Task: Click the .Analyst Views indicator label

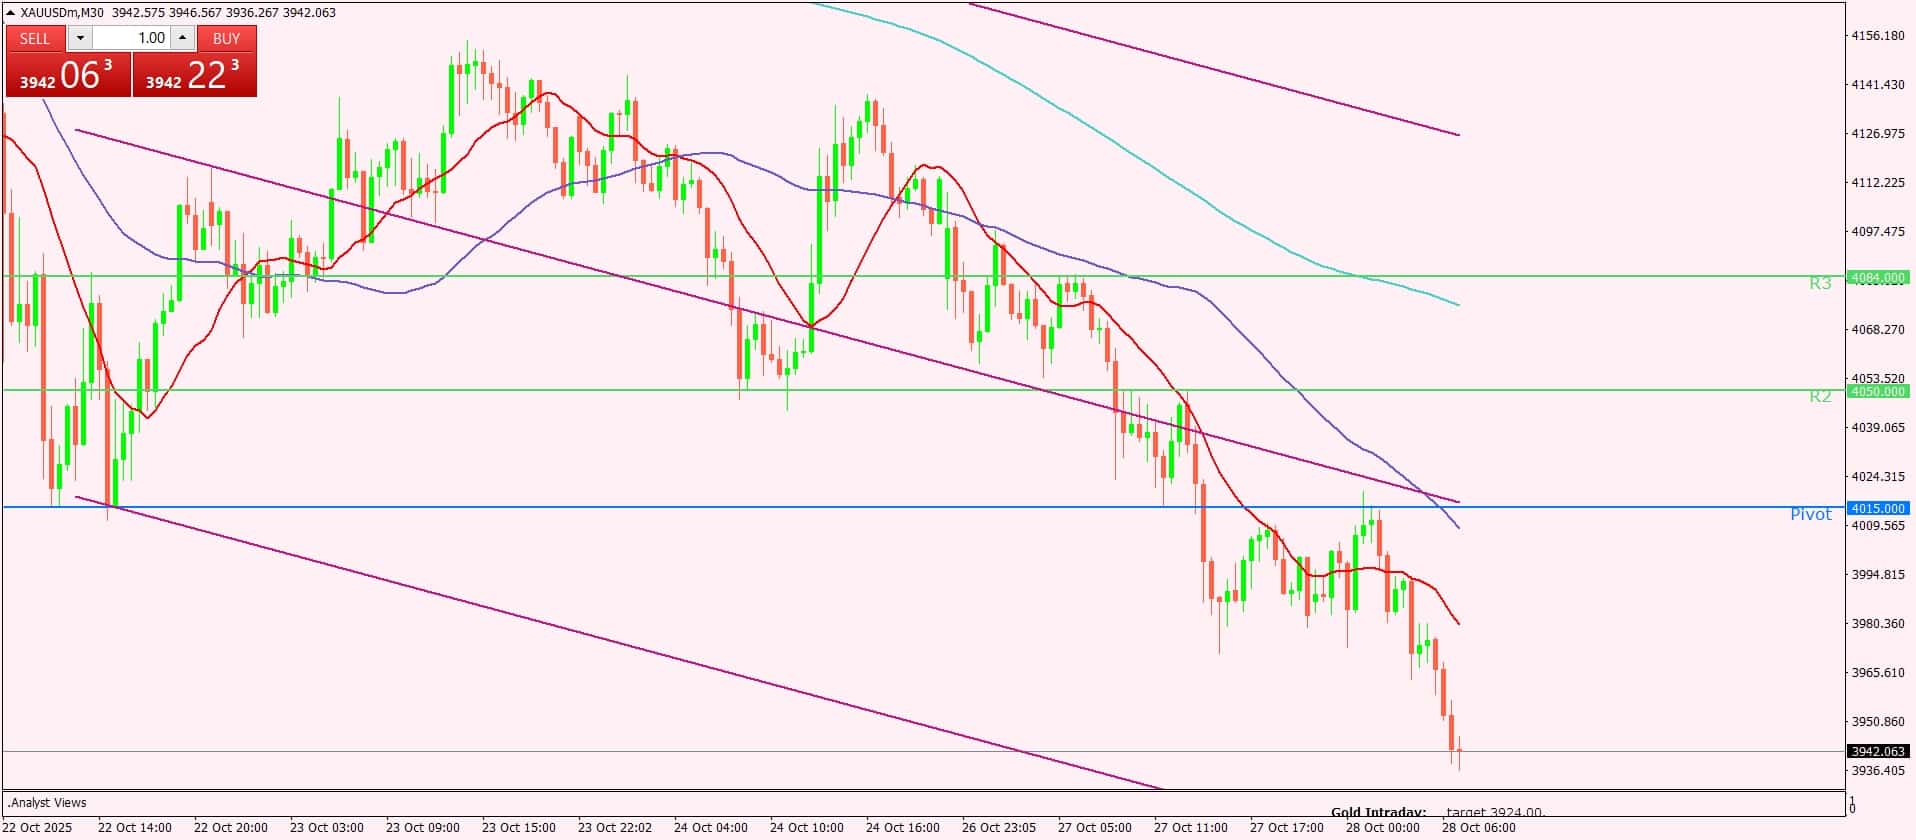Action: 47,803
